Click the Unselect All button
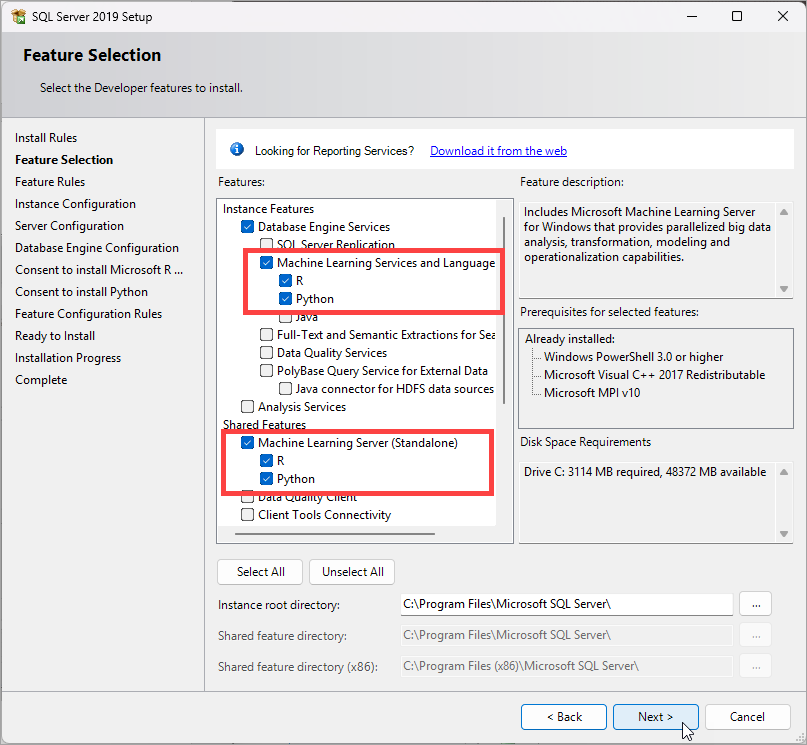Viewport: 807px width, 745px height. click(352, 572)
